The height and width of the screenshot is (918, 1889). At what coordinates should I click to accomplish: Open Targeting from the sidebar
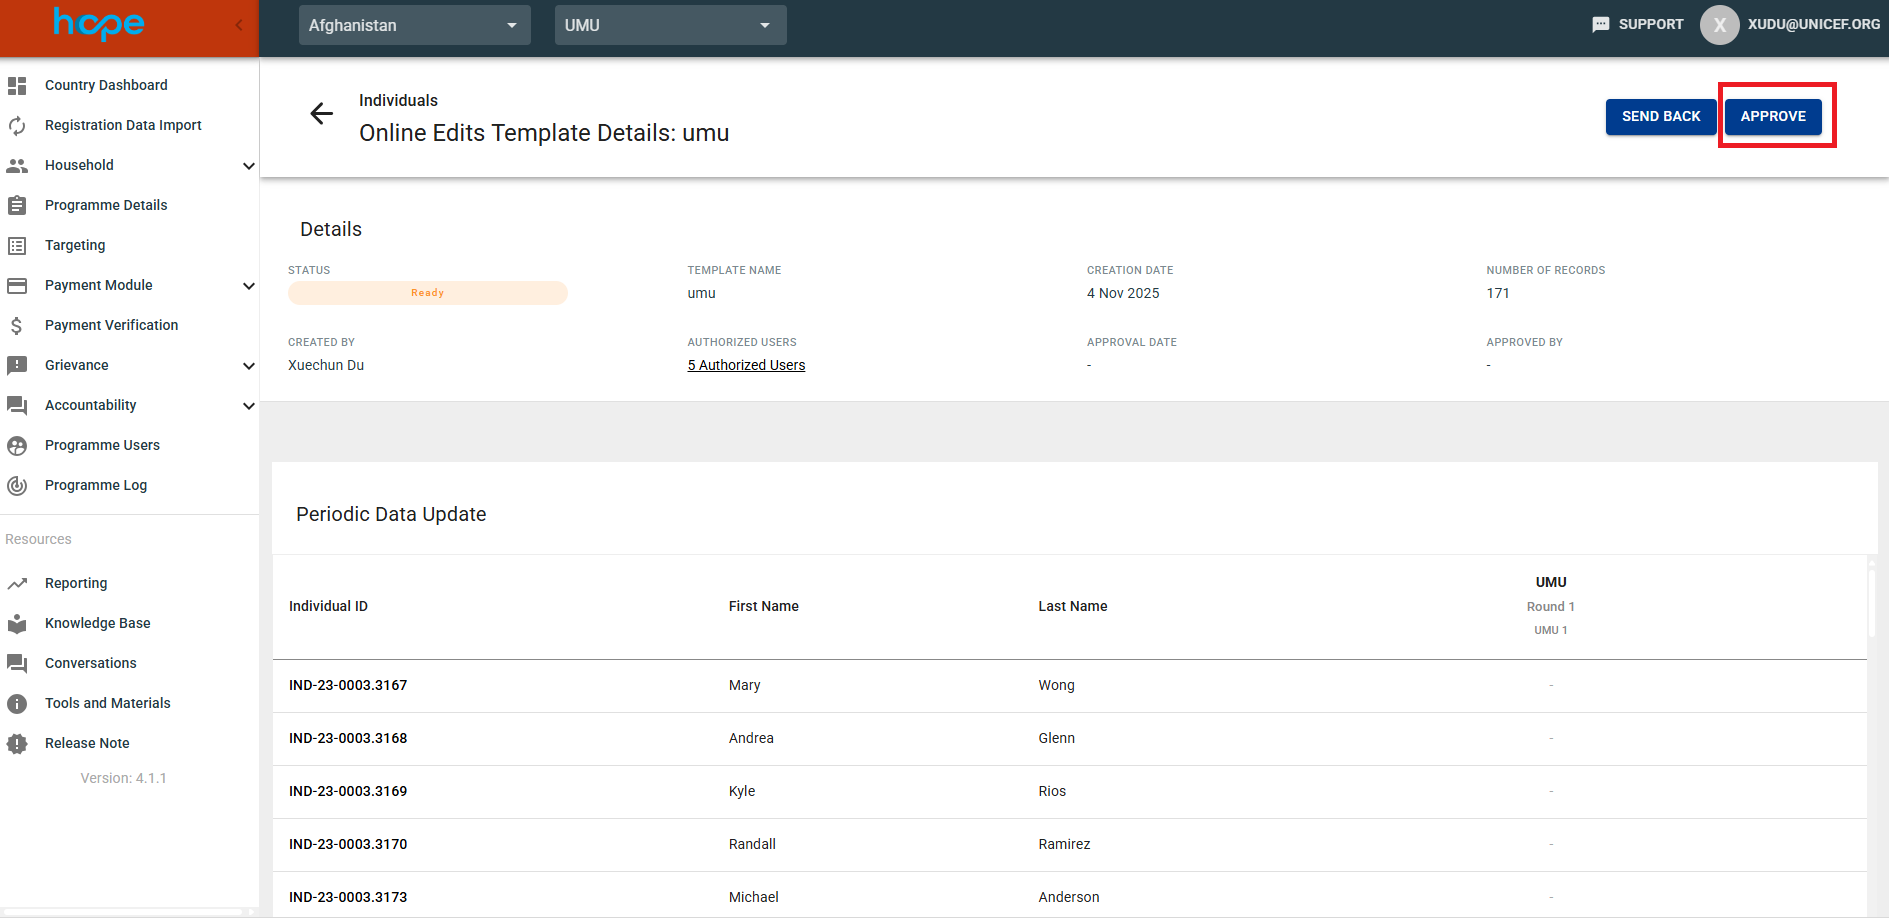pyautogui.click(x=75, y=245)
